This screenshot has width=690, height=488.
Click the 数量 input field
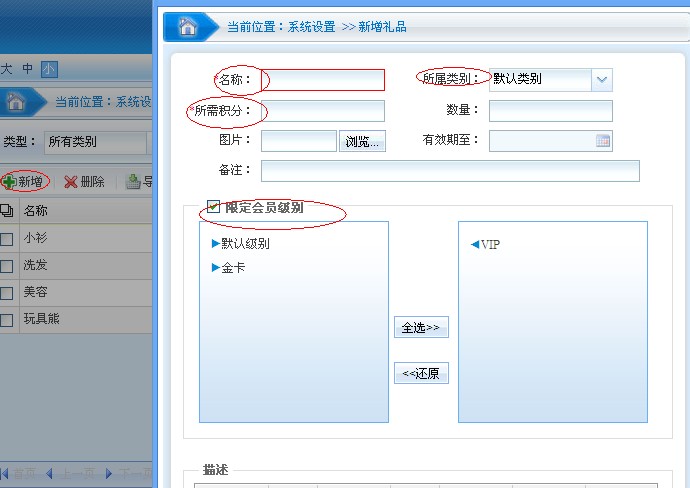click(x=551, y=111)
